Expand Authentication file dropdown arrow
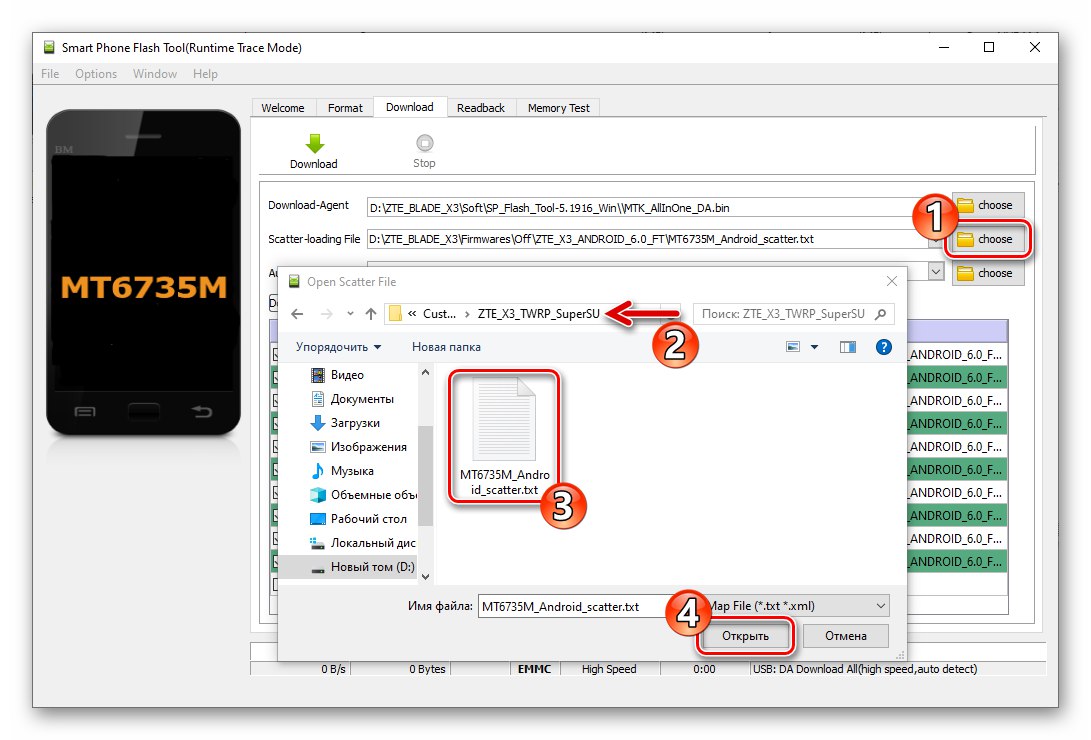This screenshot has width=1091, height=740. (x=936, y=272)
